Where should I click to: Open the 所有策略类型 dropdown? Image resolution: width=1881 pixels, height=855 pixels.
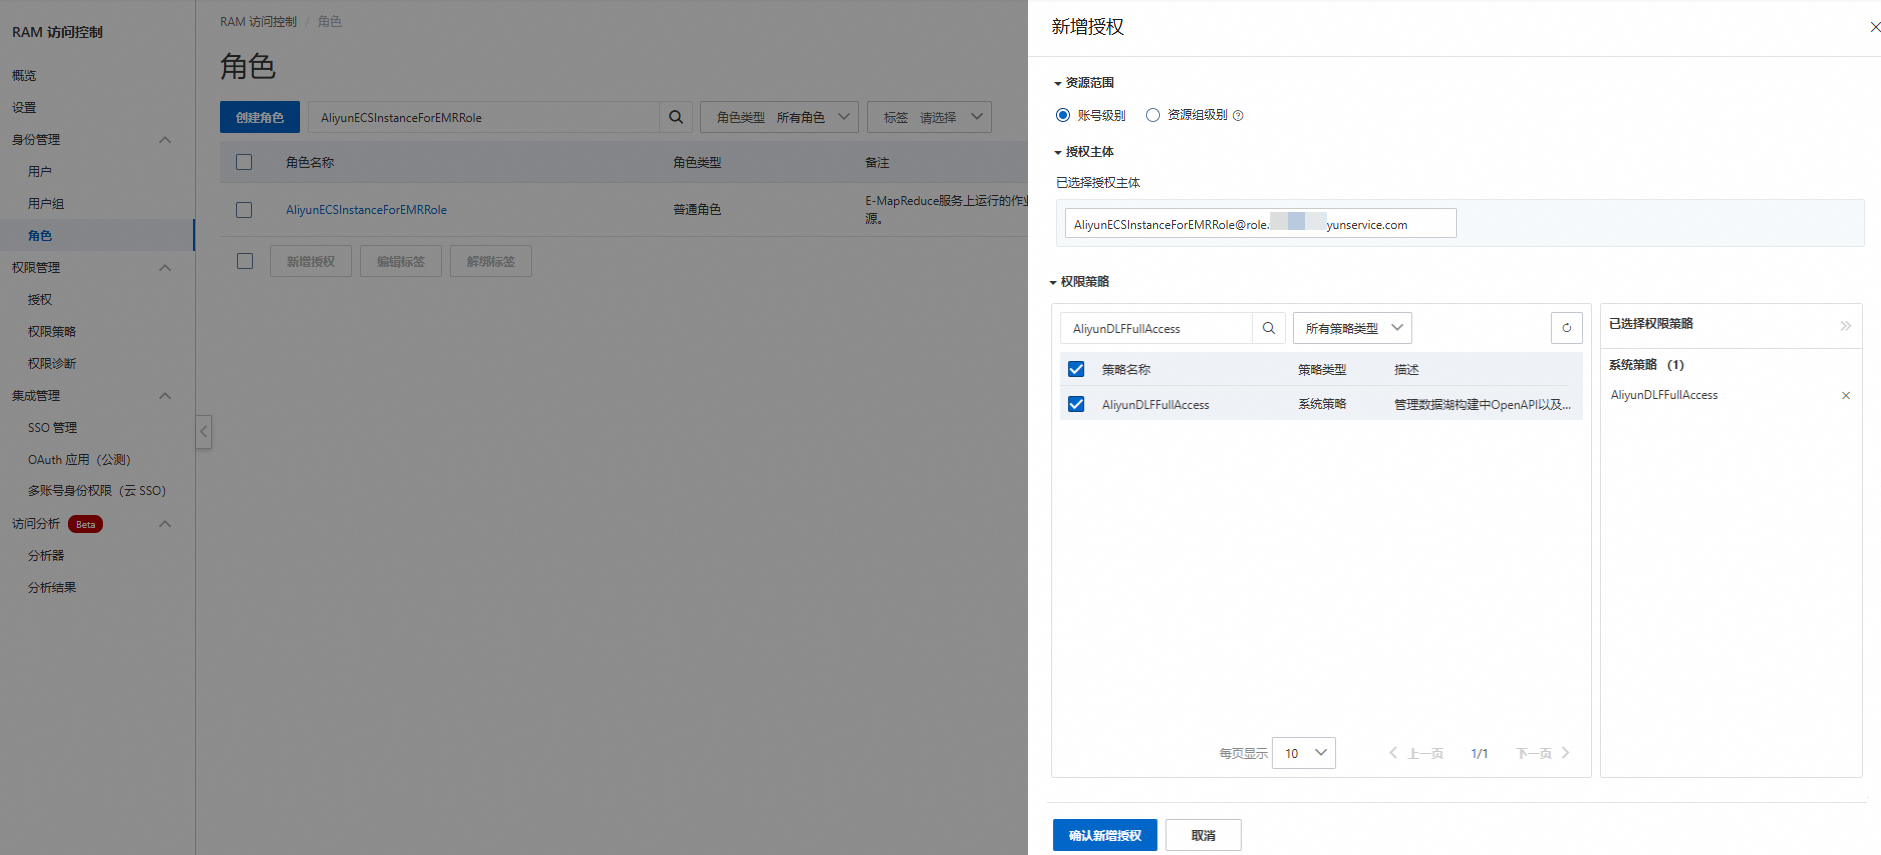[x=1352, y=328]
